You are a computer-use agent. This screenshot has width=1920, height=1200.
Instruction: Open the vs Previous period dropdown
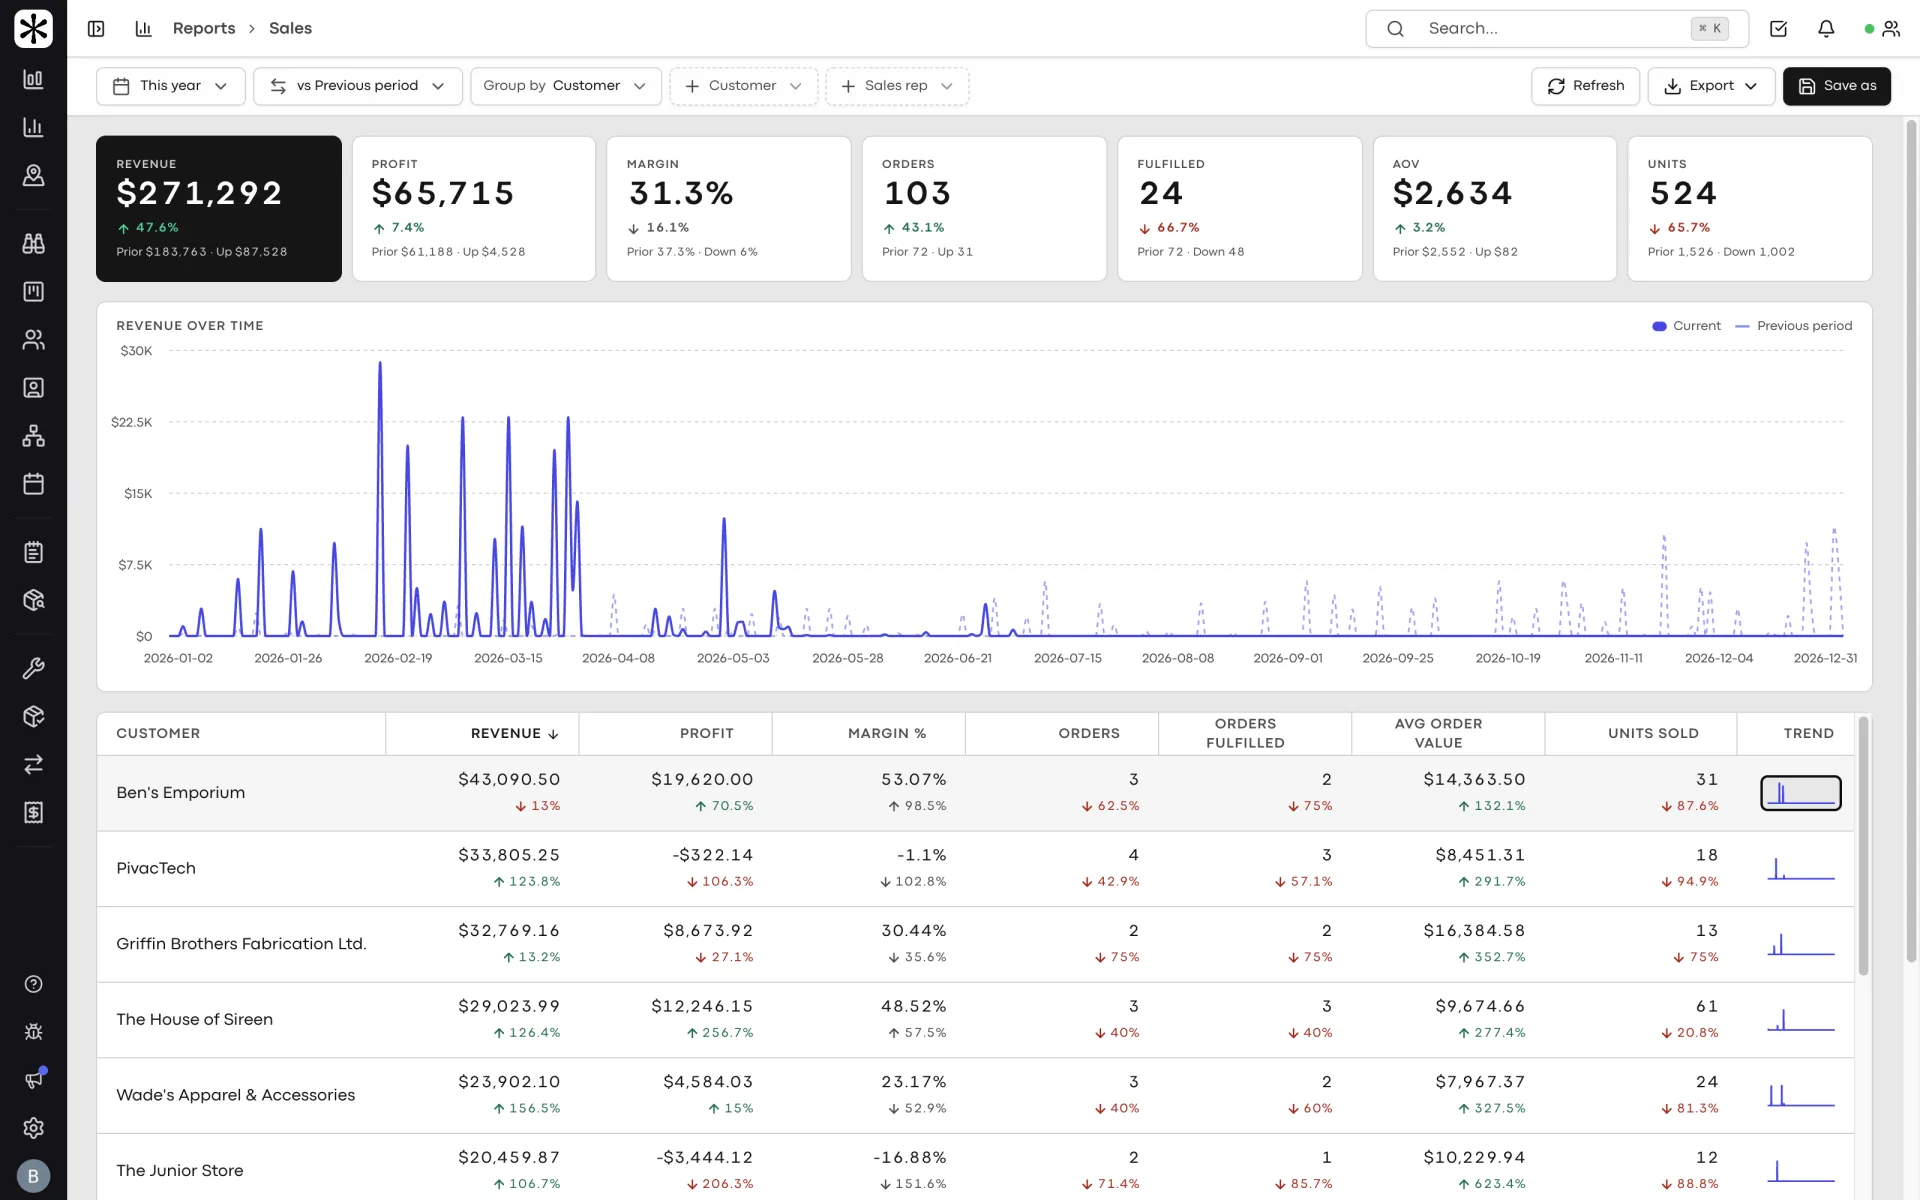358,86
